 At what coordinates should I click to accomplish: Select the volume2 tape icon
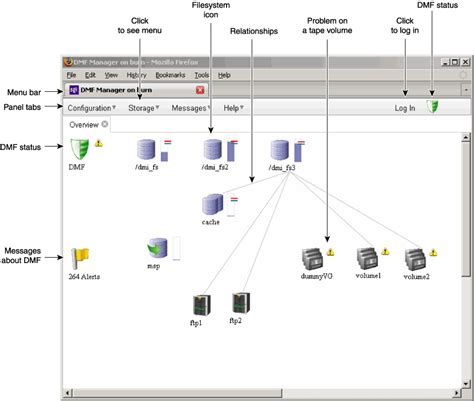pos(415,260)
